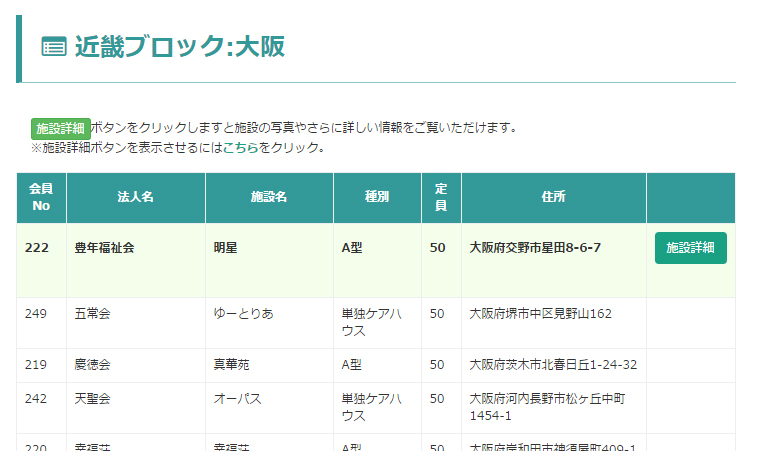Select facility name 真華苑
Viewport: 758px width, 451px height.
point(232,365)
